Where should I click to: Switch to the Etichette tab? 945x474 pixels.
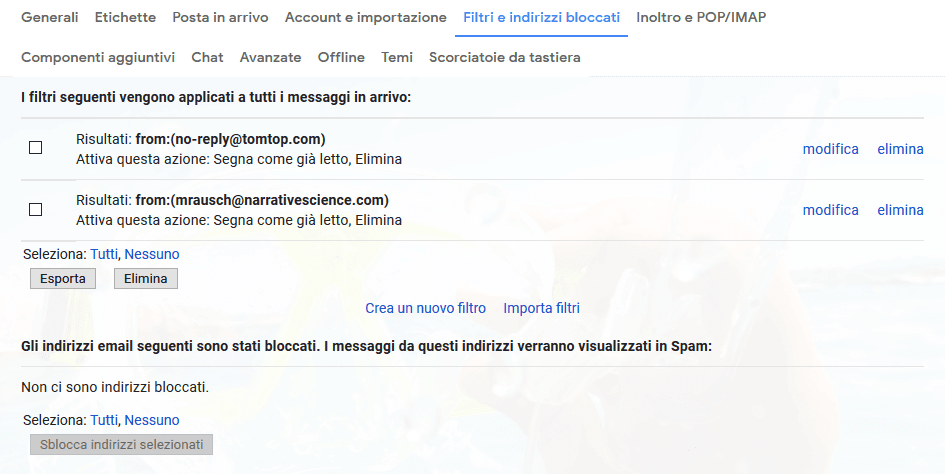point(125,17)
